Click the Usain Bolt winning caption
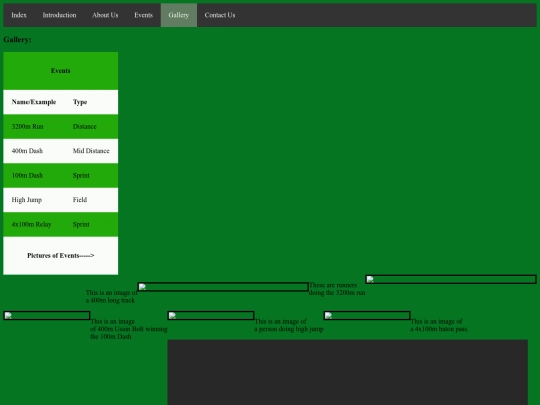Image resolution: width=540 pixels, height=405 pixels. [129, 329]
